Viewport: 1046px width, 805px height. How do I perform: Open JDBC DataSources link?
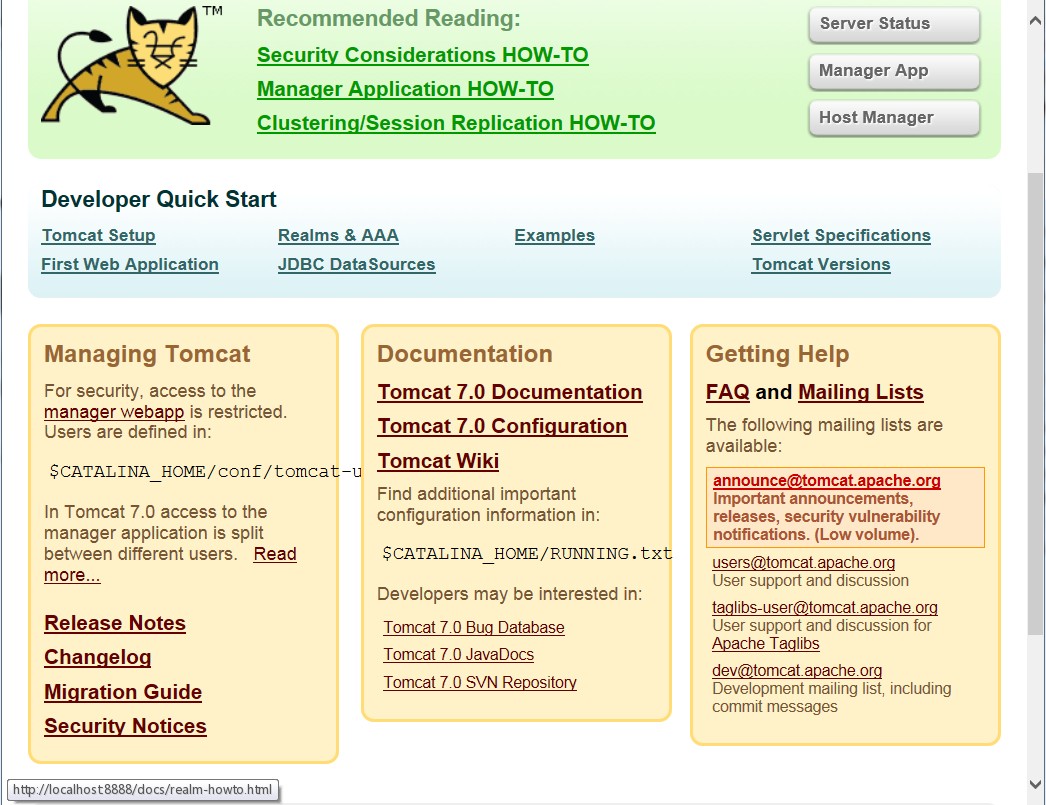tap(356, 264)
